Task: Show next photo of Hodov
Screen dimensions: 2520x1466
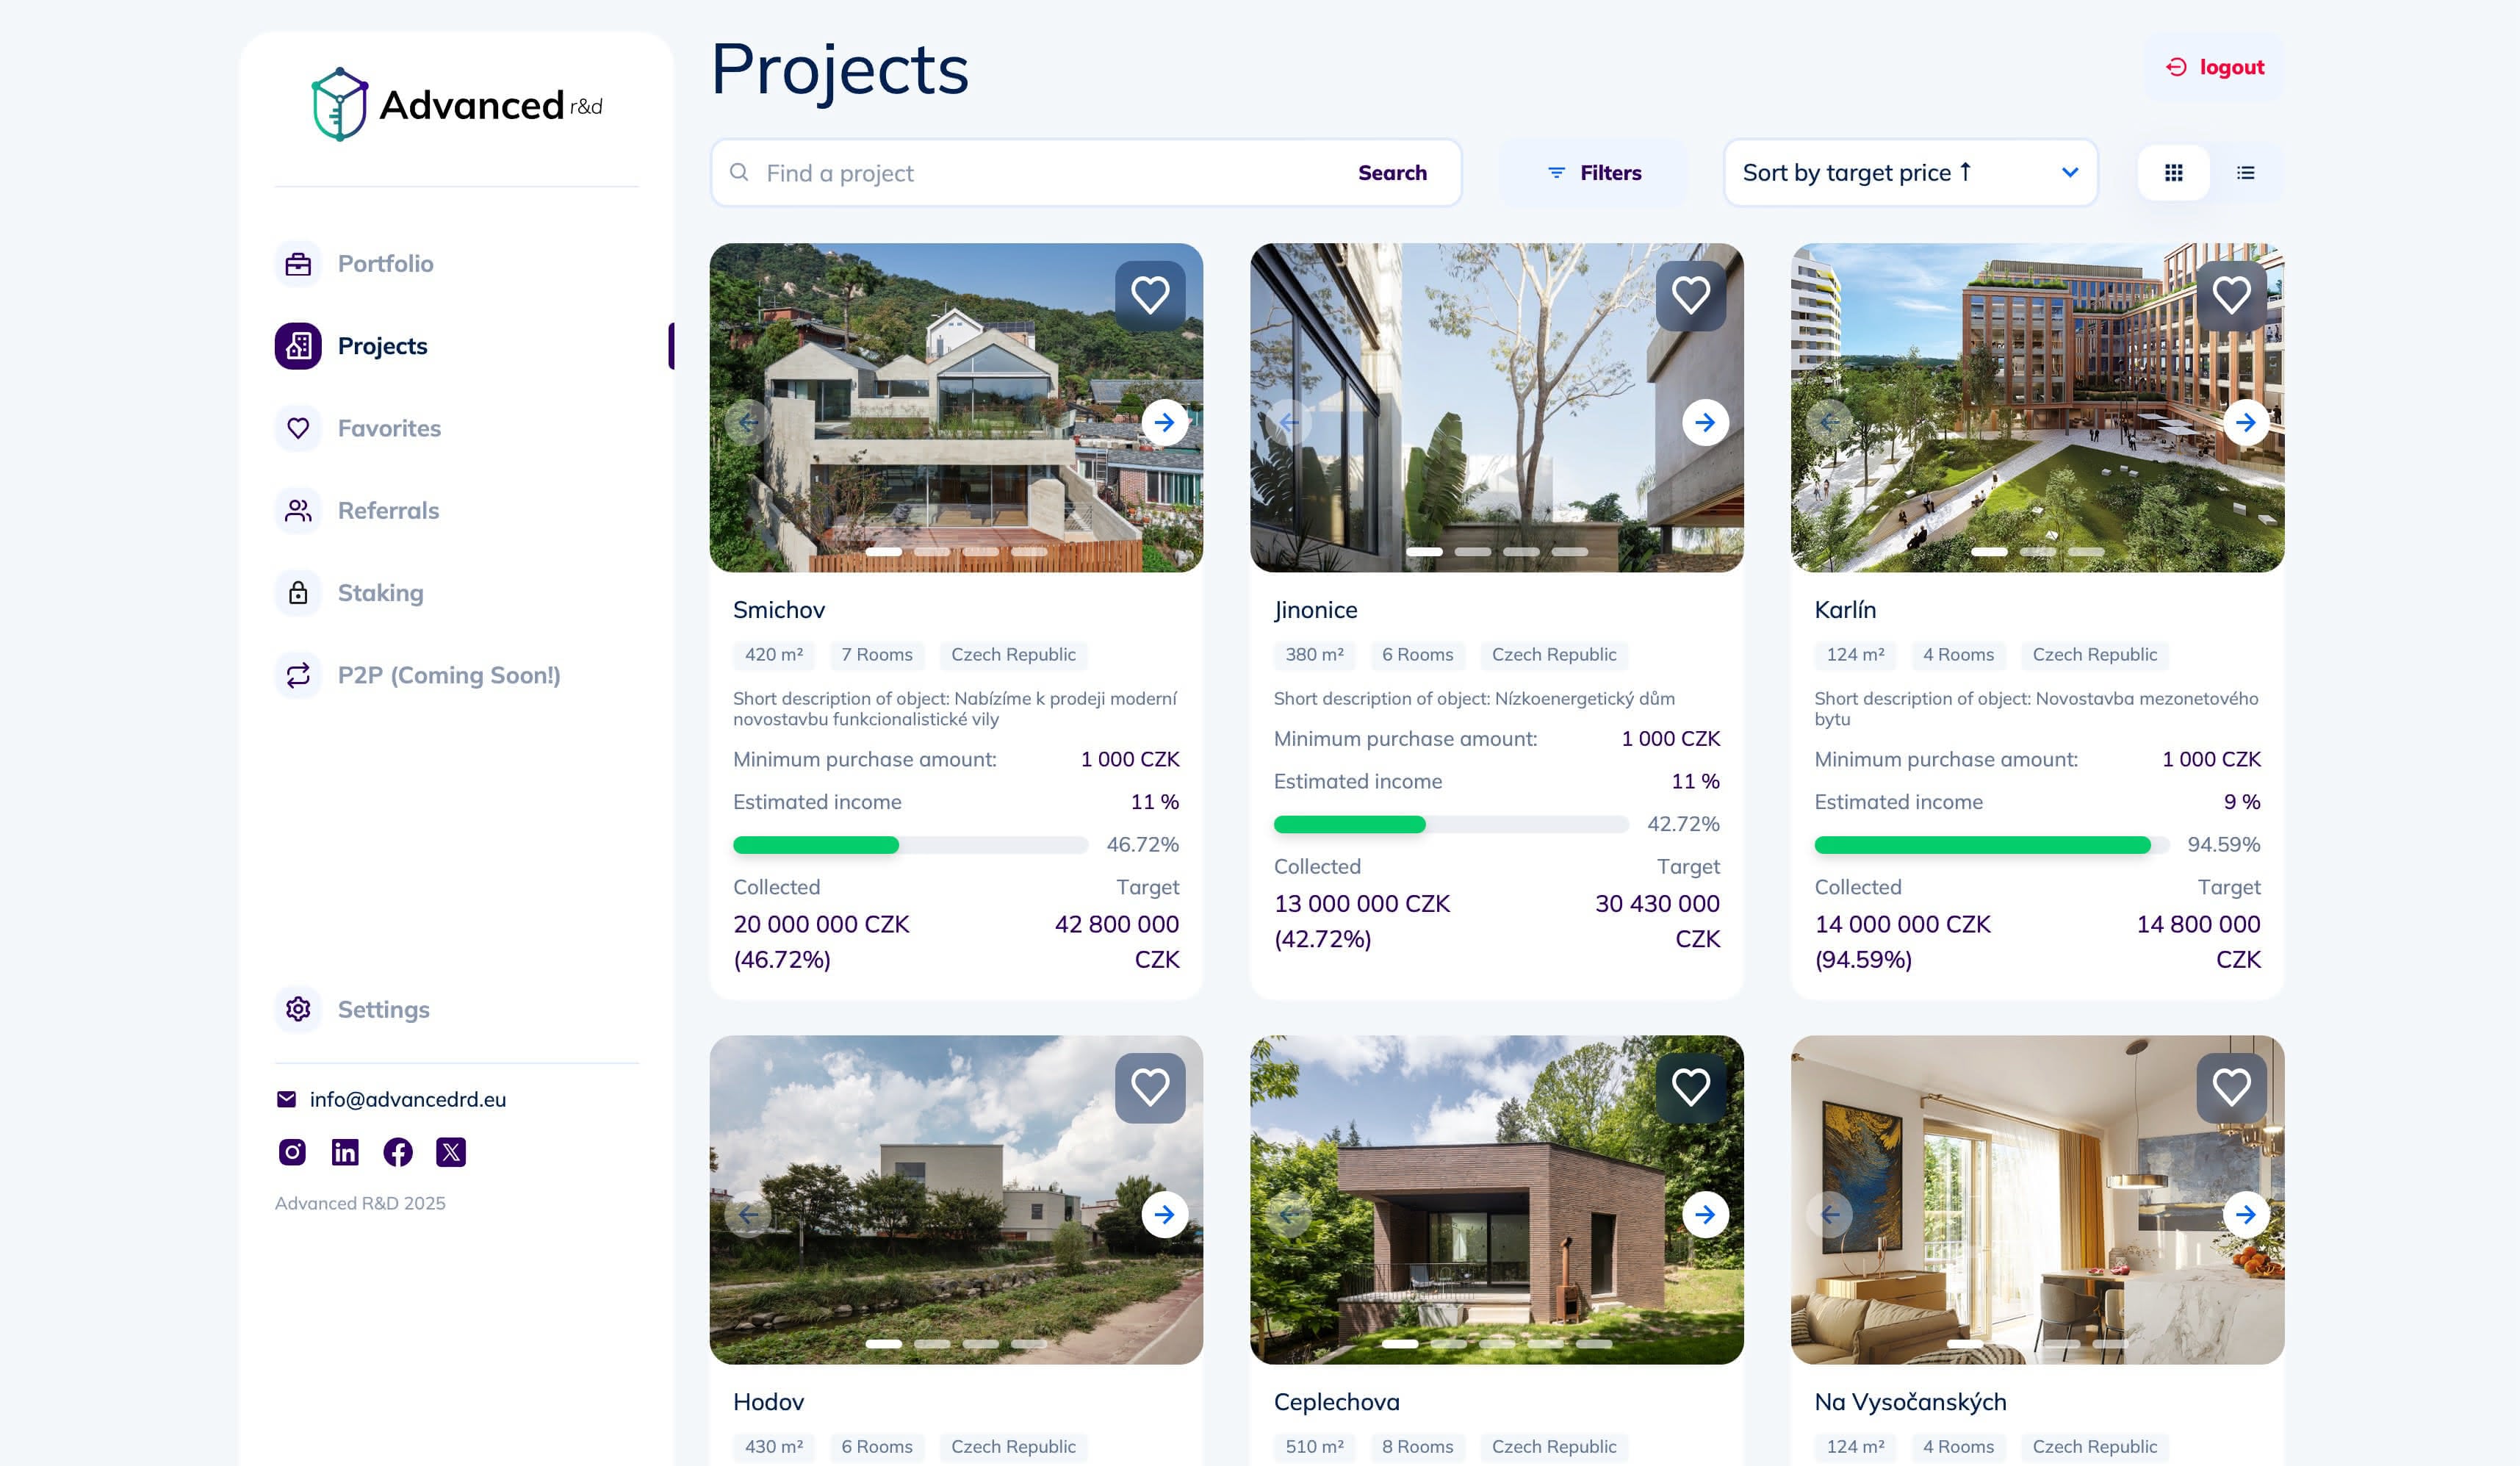Action: [1165, 1214]
